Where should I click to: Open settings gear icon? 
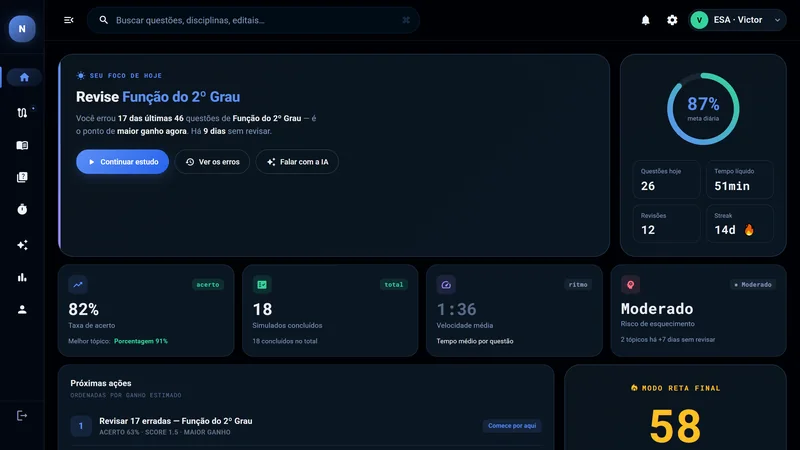[672, 20]
